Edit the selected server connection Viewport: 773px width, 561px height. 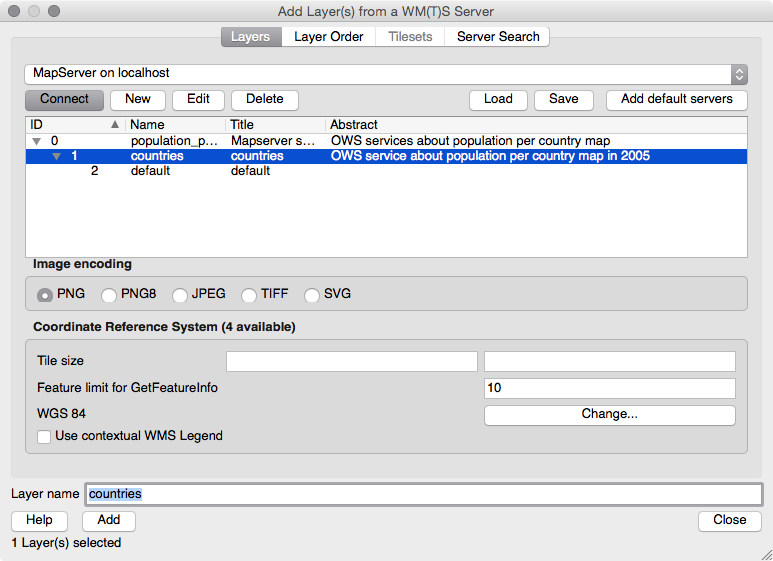click(198, 99)
